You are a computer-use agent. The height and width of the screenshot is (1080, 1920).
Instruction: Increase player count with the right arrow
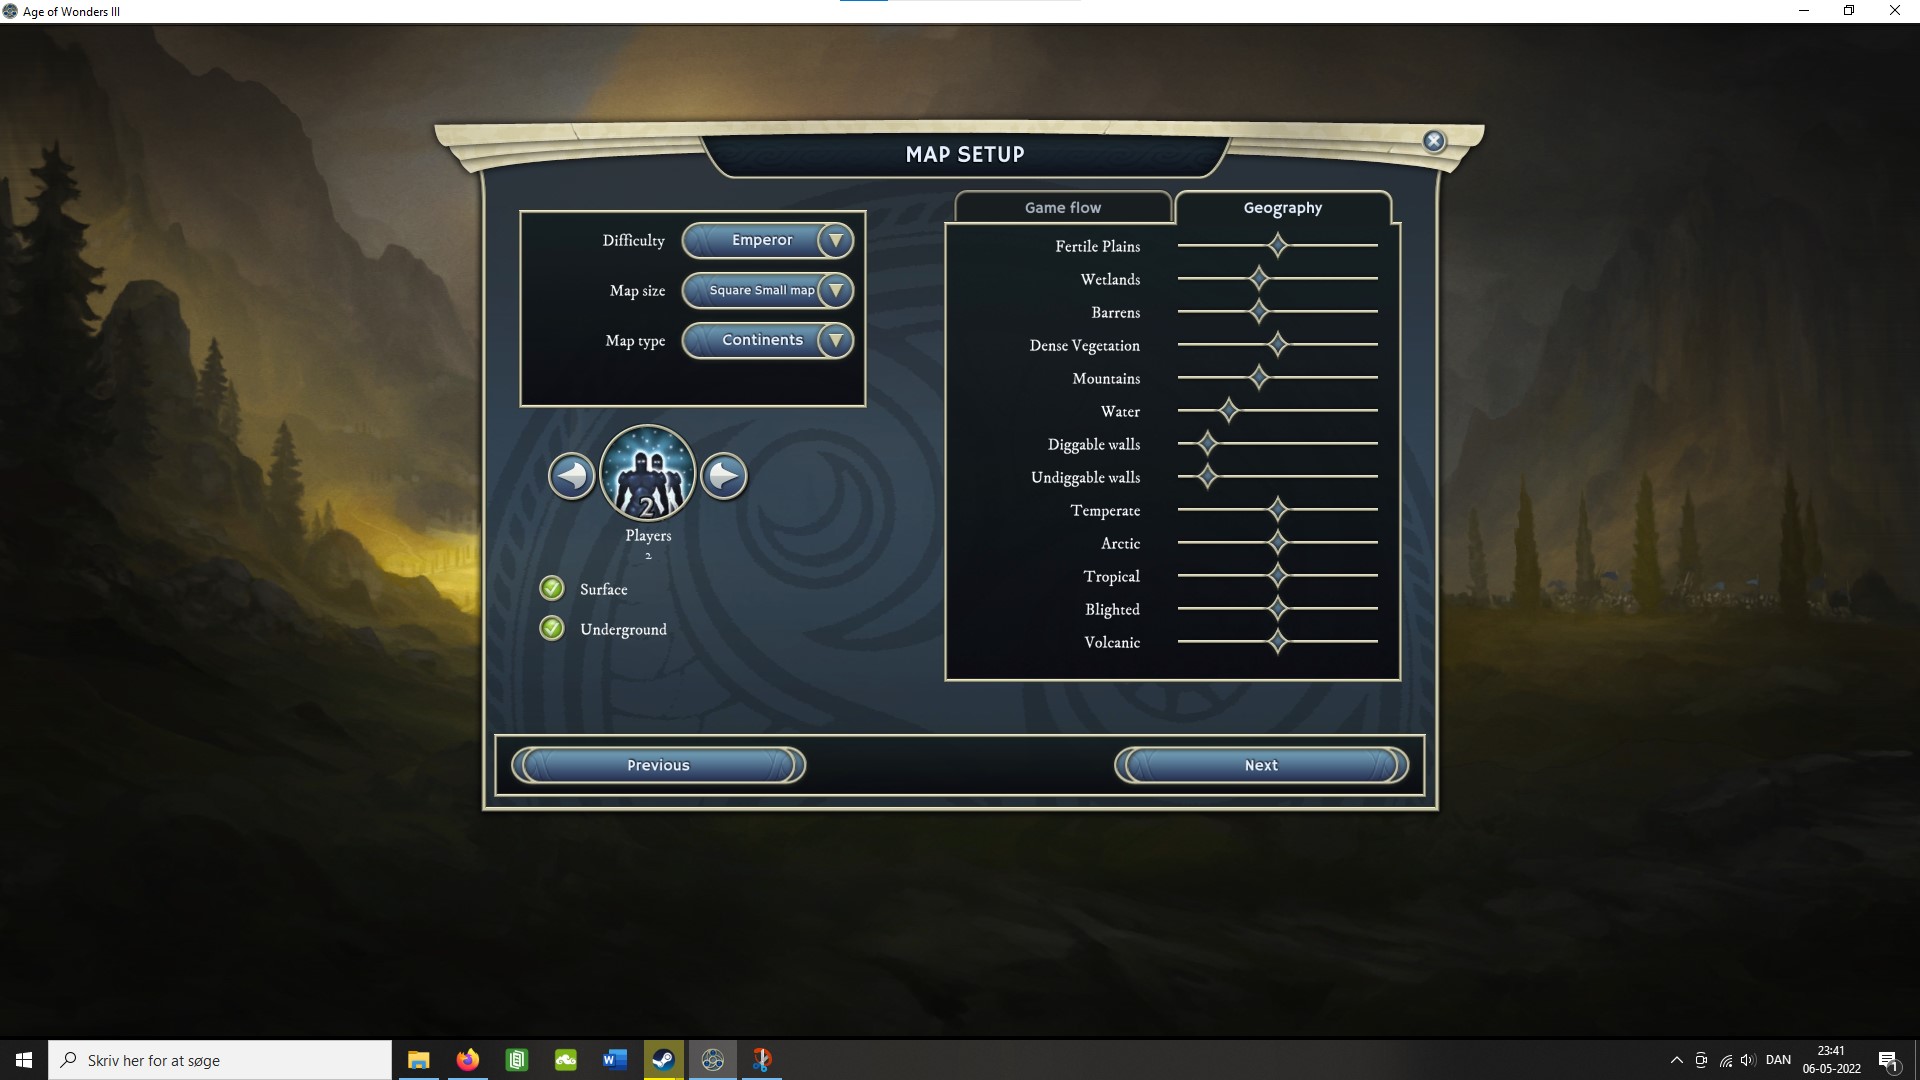coord(724,476)
